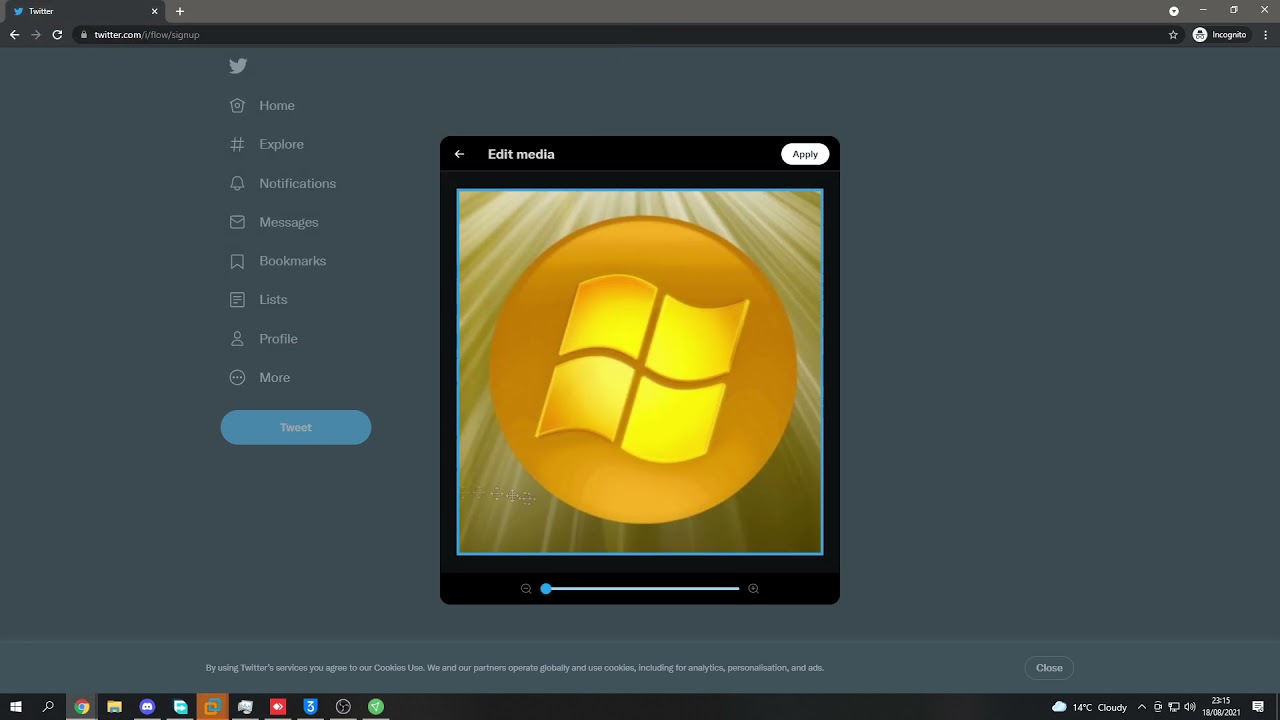Click the Bookmarks ribbon icon
This screenshot has height=720, width=1280.
[x=237, y=261]
